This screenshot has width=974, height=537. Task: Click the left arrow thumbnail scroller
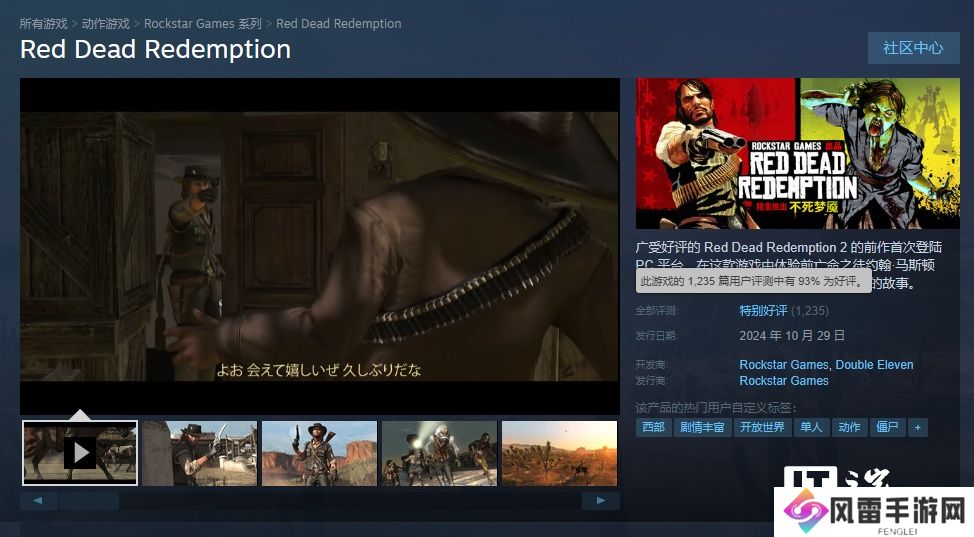coord(39,500)
